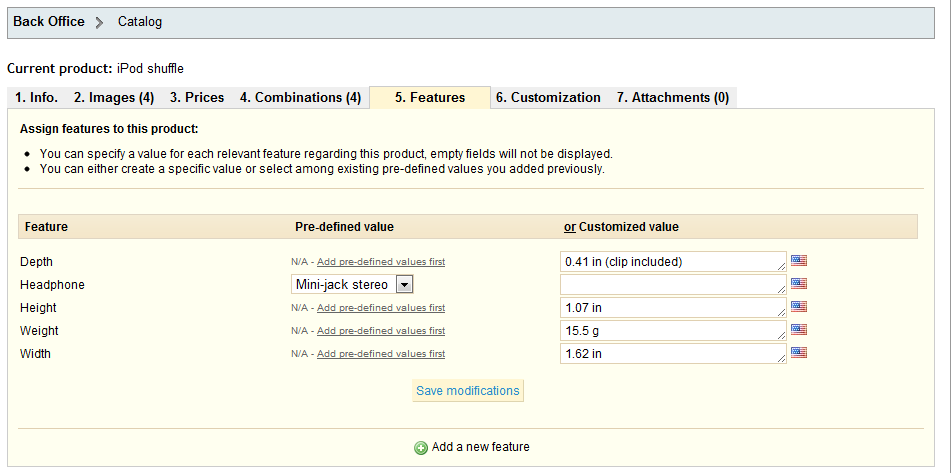Click the Depth feature label
Viewport: 951px width, 473px height.
pyautogui.click(x=36, y=262)
